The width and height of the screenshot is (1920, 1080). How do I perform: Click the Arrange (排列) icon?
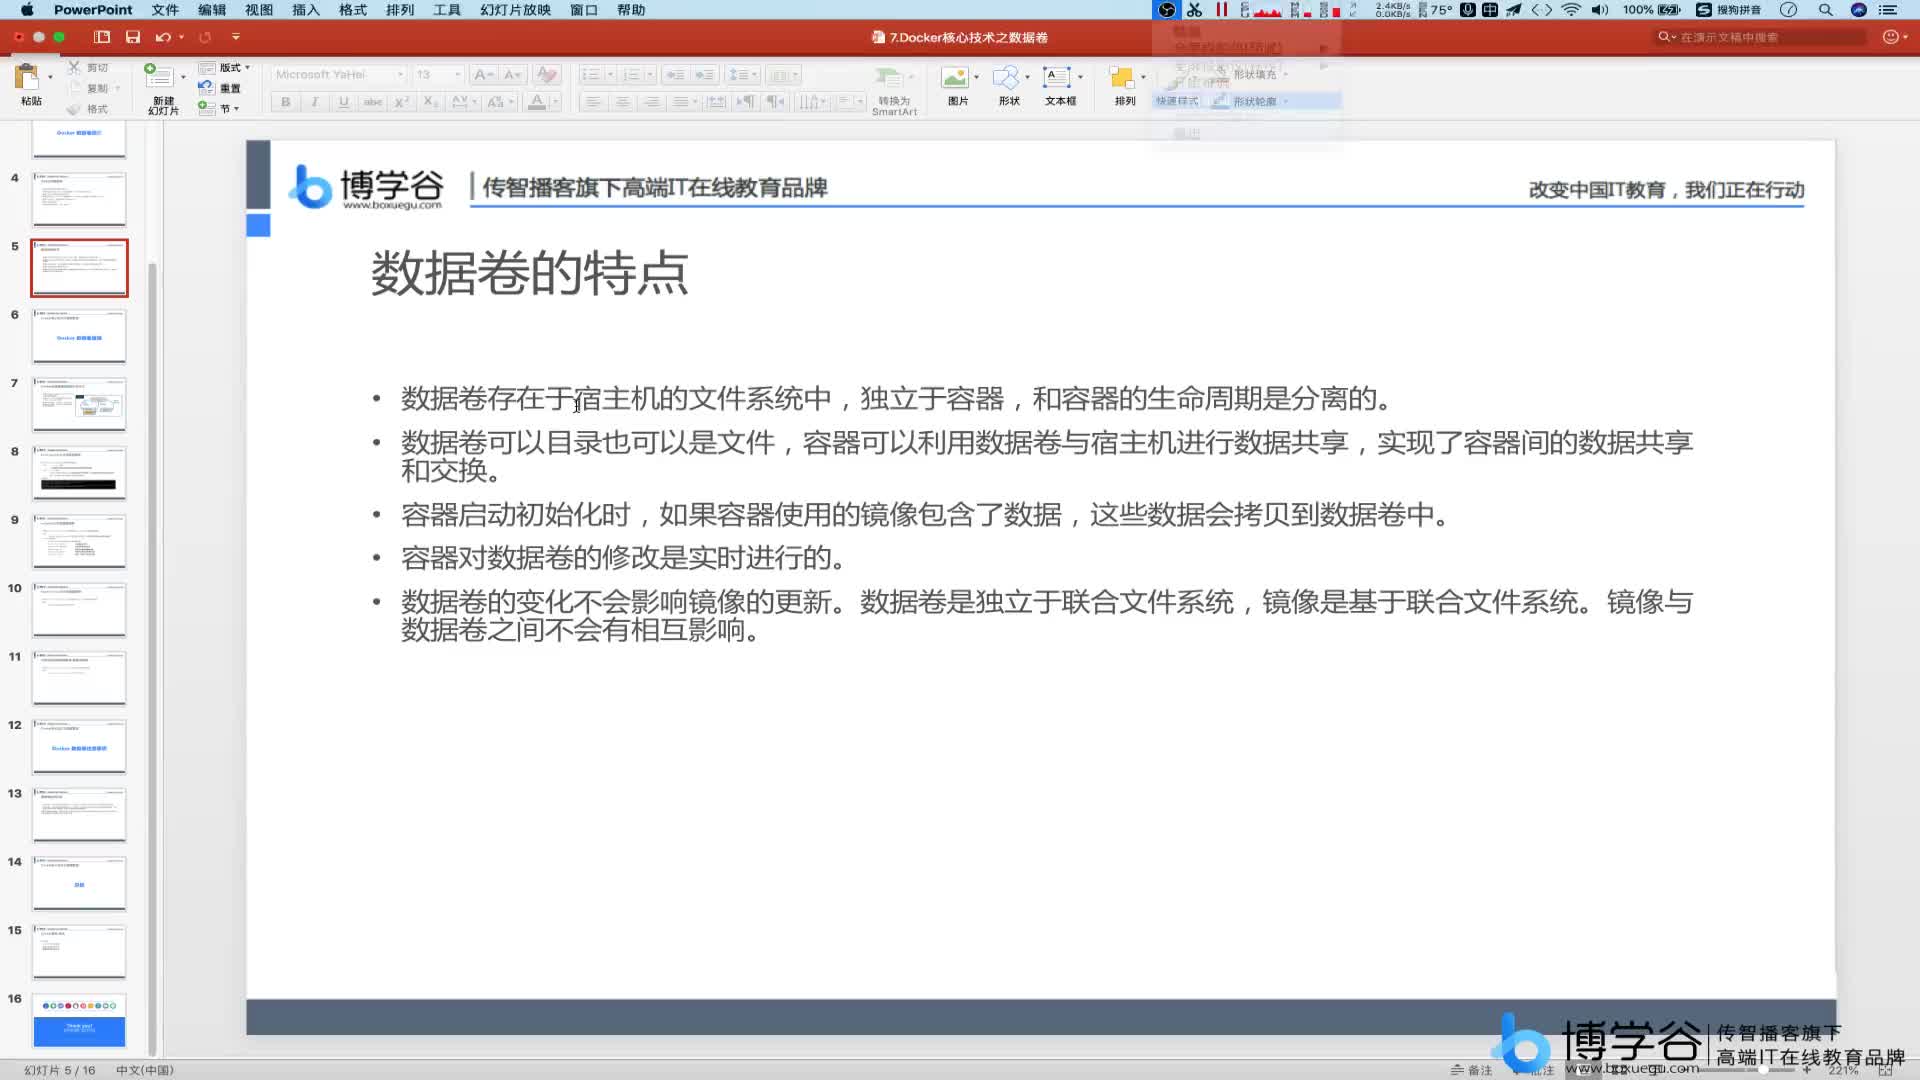point(1122,78)
